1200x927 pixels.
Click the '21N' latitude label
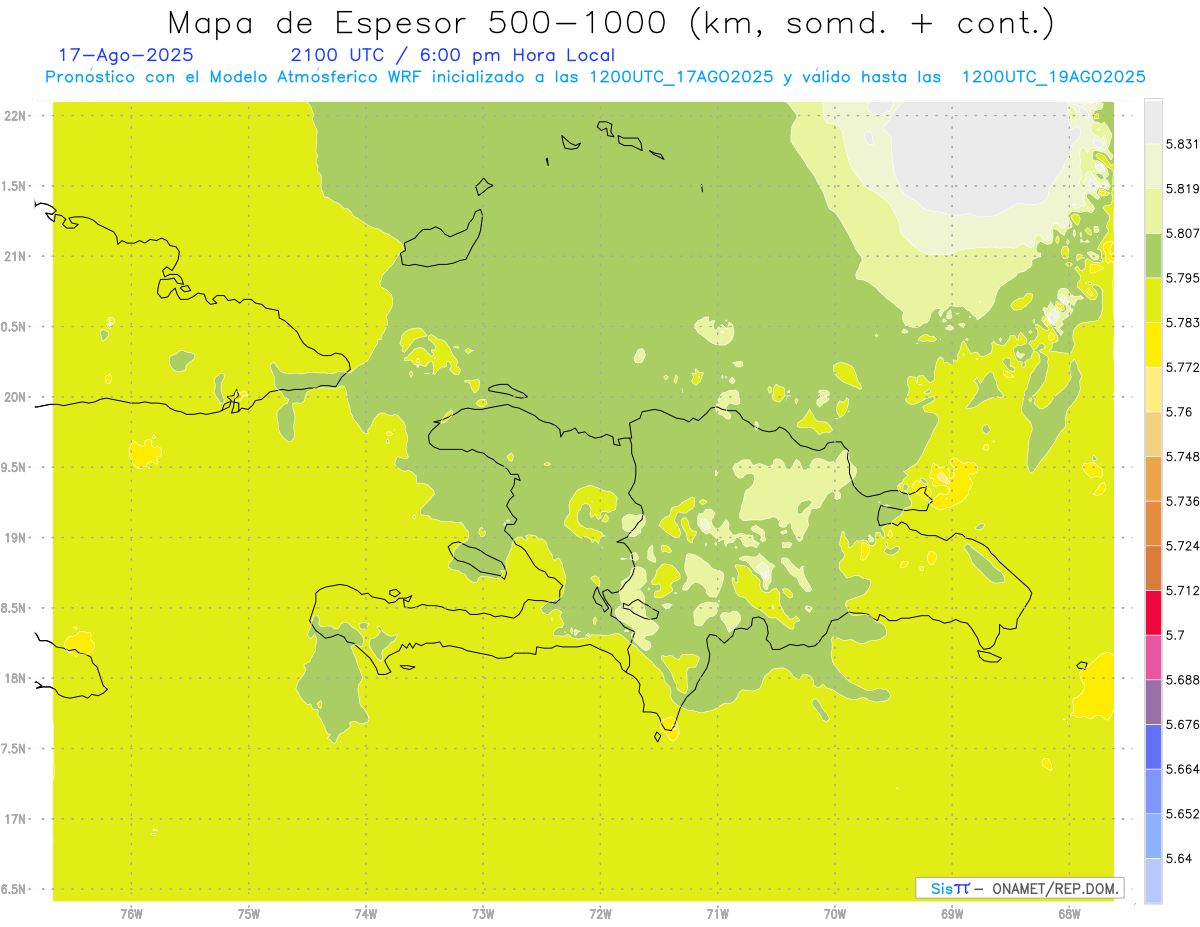(17, 256)
